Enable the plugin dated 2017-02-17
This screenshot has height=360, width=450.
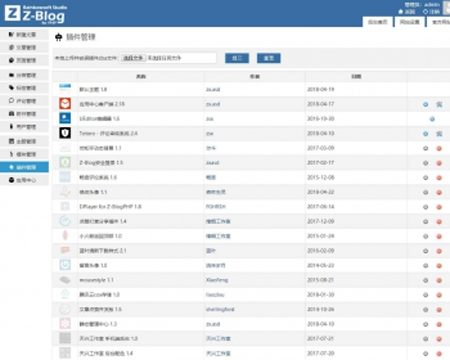[426, 163]
